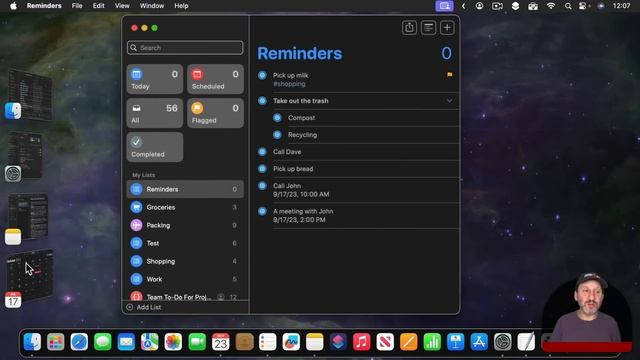Open Mail from the Dock
Viewport: 640px width, 360px height.
click(x=126, y=342)
